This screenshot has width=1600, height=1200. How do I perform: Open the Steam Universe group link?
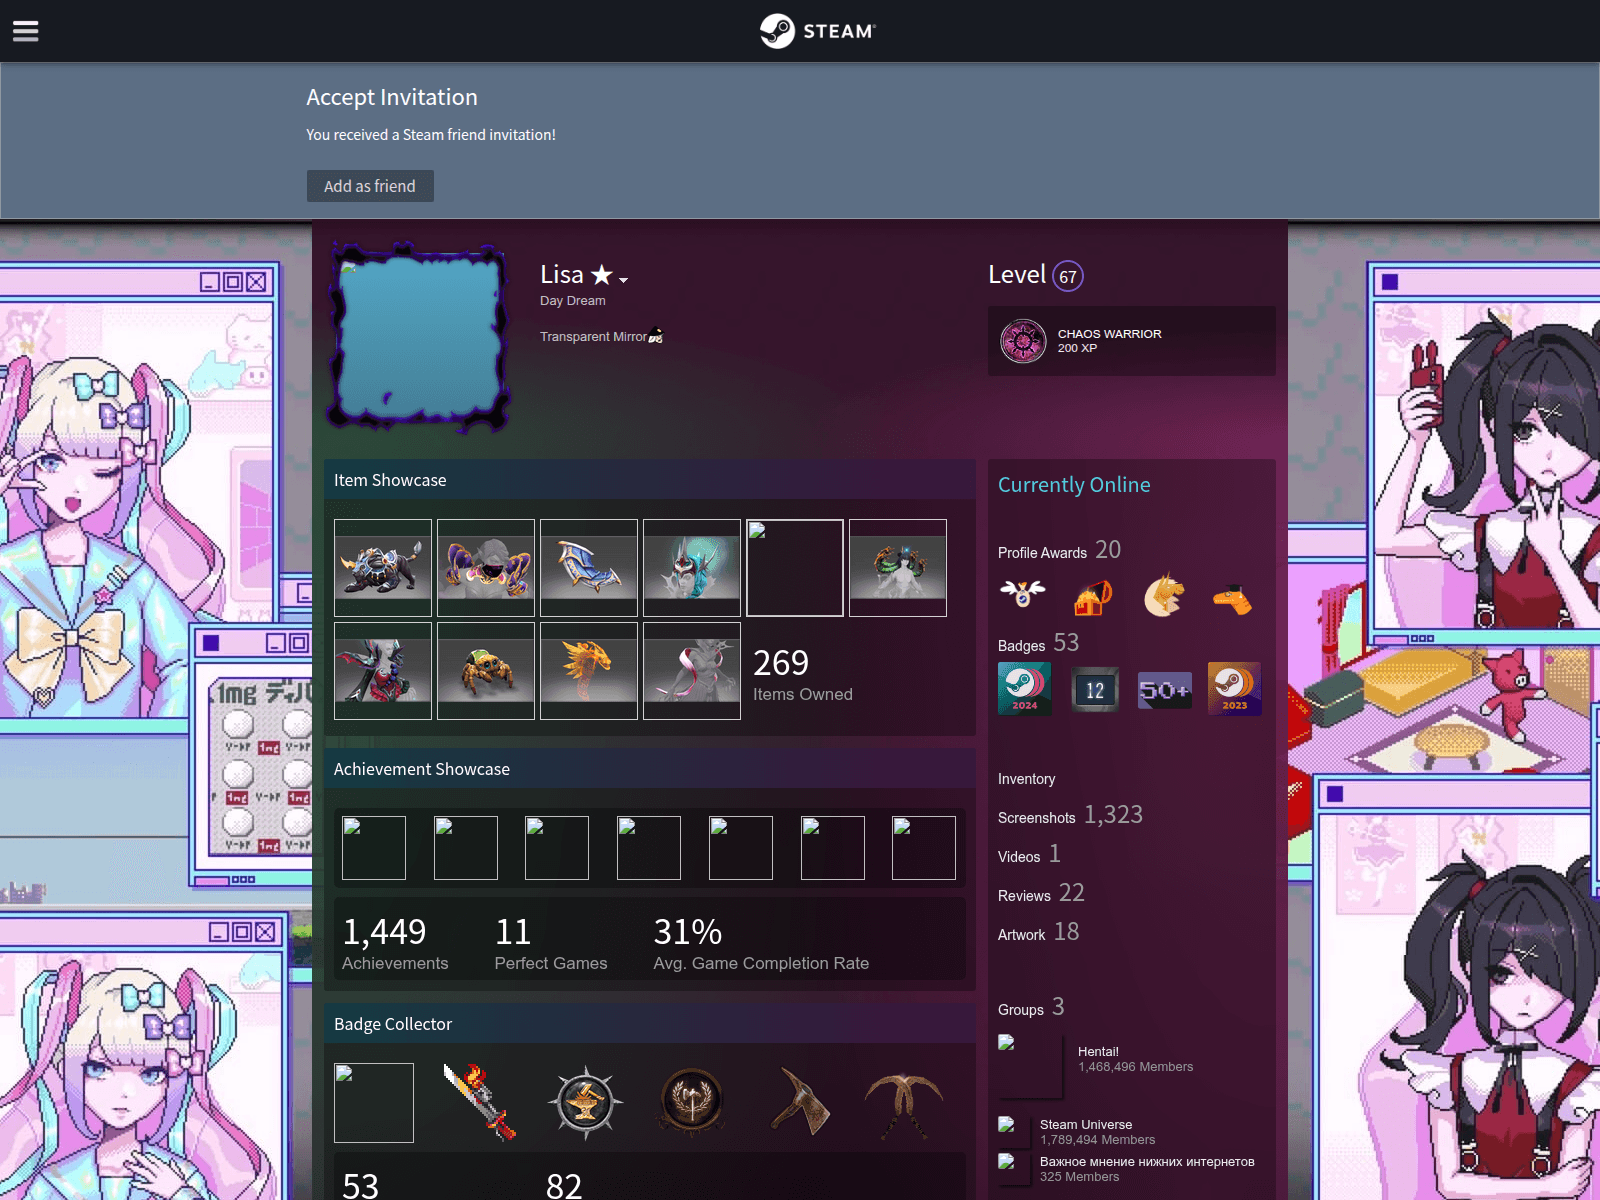click(x=1086, y=1124)
